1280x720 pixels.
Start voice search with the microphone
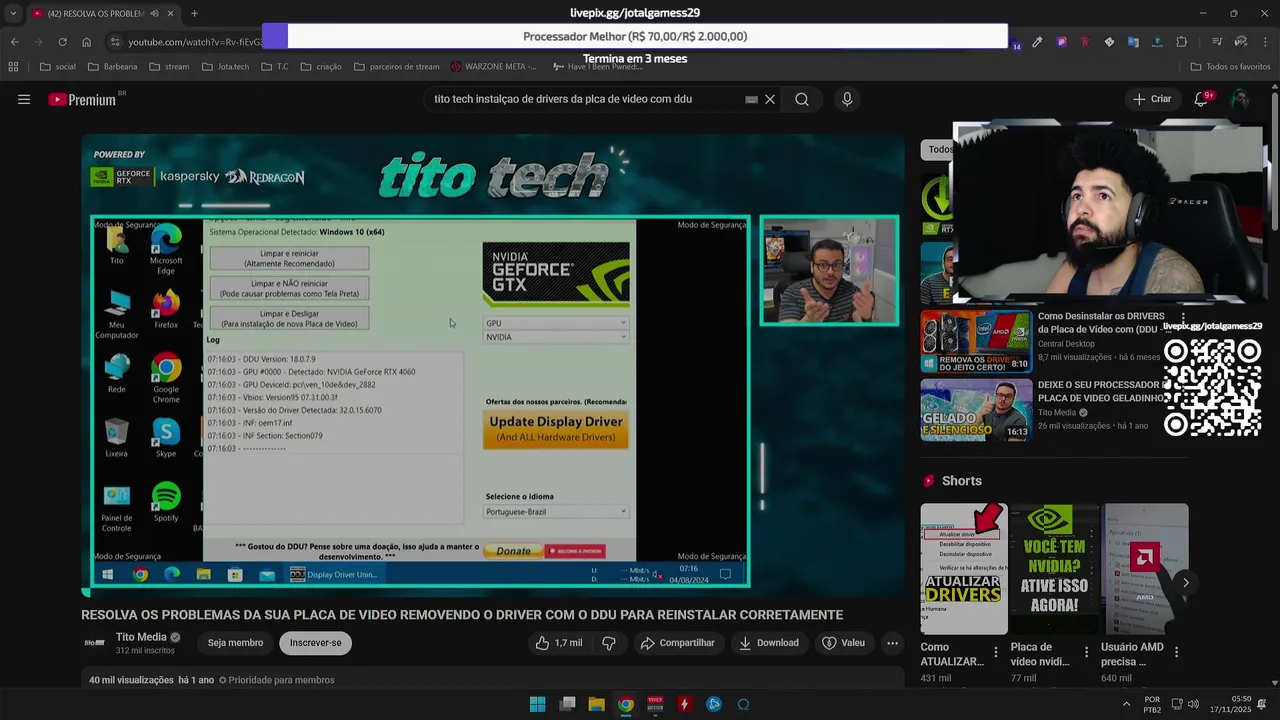847,99
